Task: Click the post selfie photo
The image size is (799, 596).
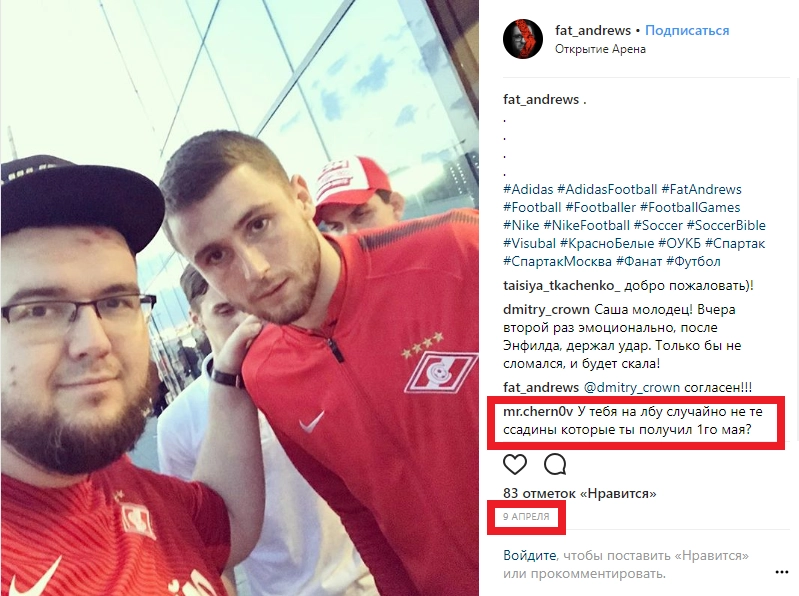Action: [x=239, y=298]
